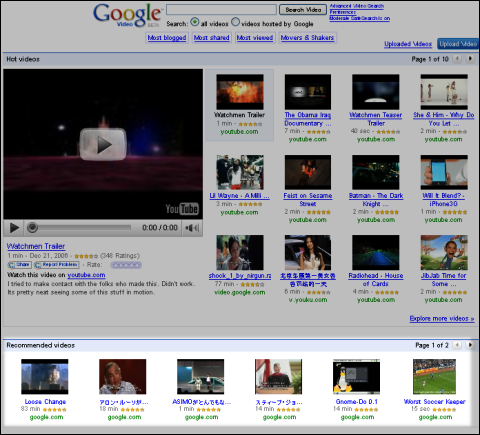
Task: Open the Will It Blend? iPhone3G thumbnail
Action: [x=444, y=172]
